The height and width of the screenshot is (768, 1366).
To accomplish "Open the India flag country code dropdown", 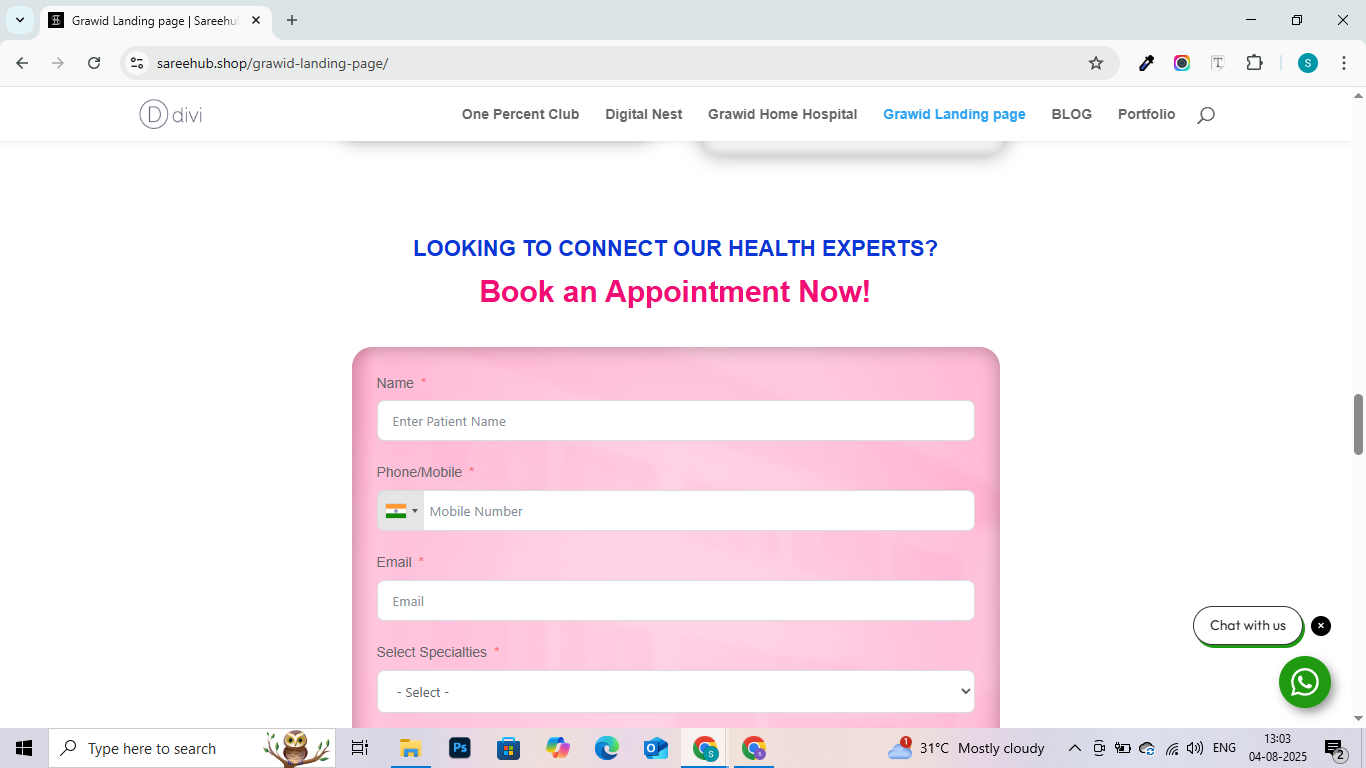I will (x=401, y=511).
